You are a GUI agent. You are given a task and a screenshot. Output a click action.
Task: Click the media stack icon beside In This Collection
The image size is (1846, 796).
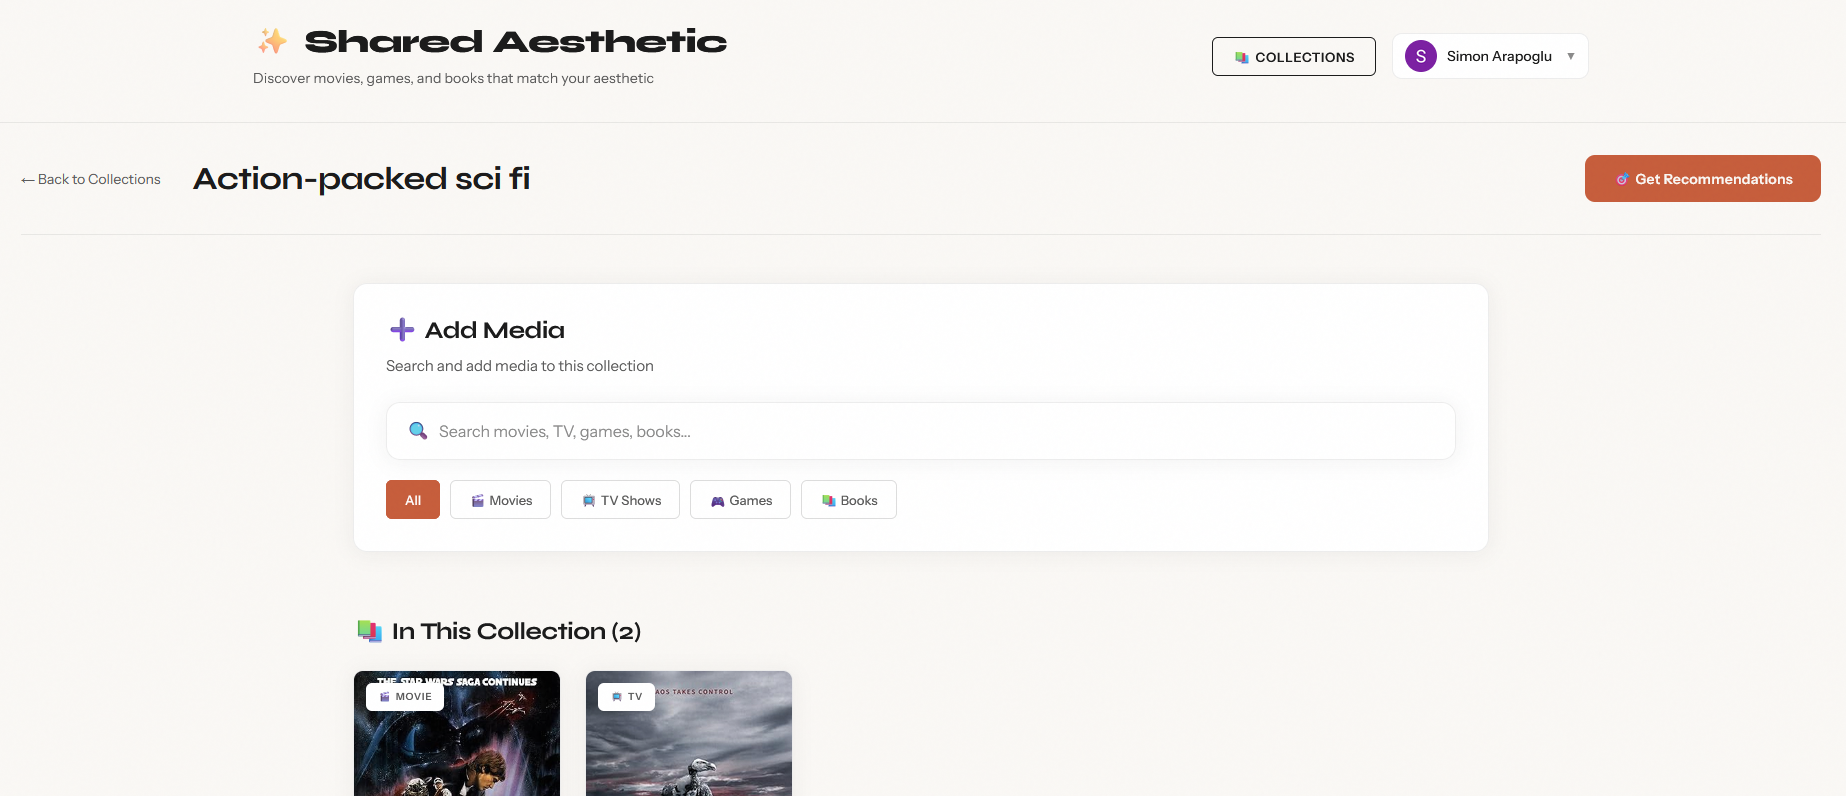tap(369, 630)
